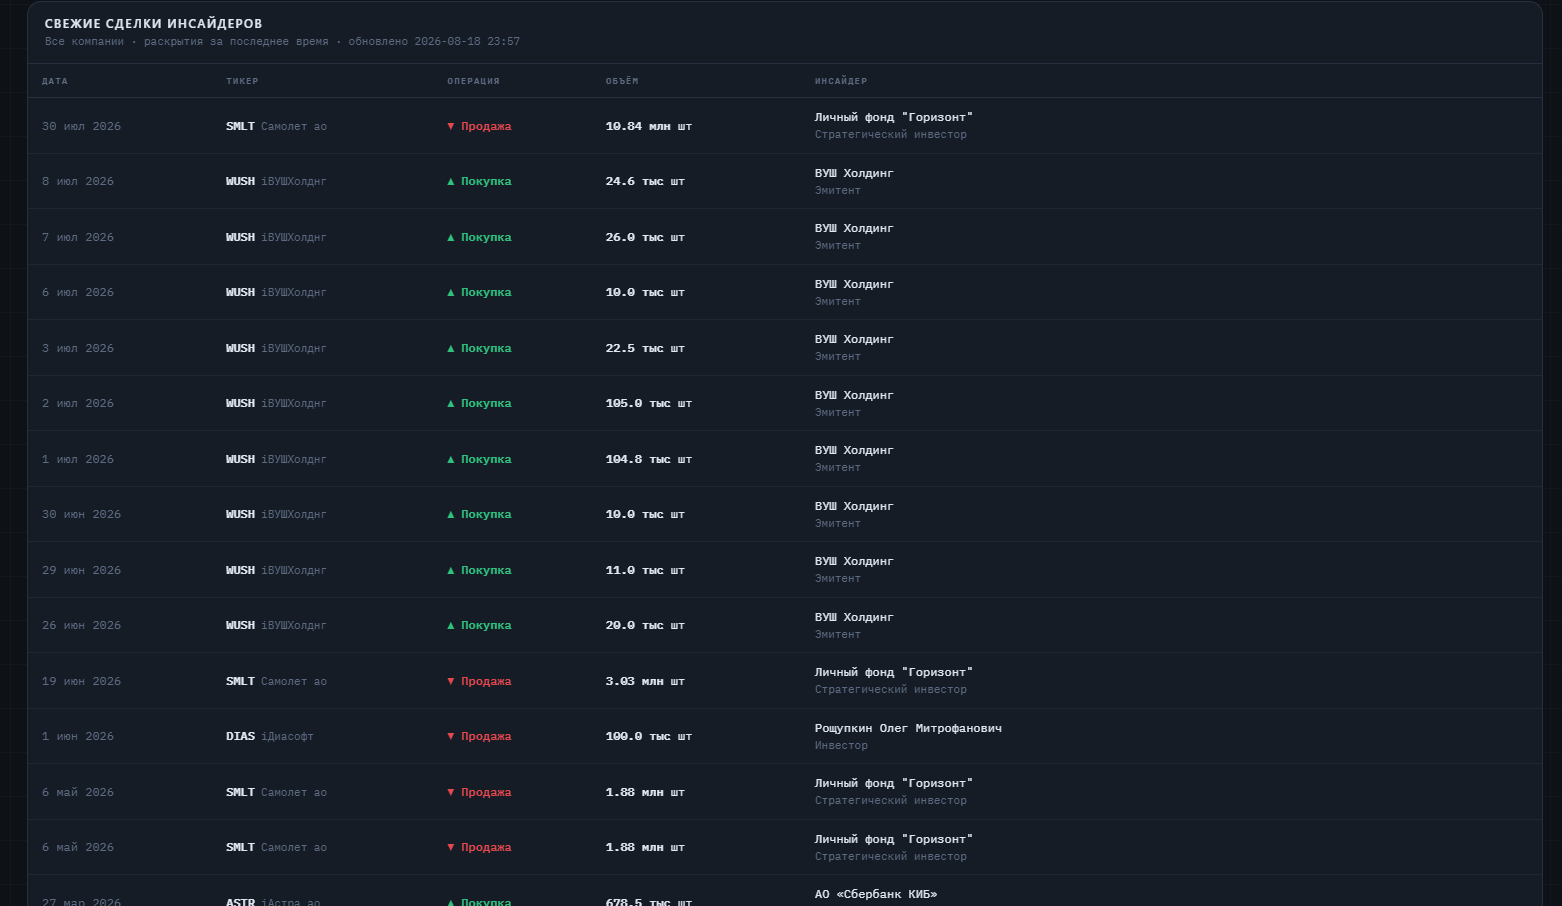Select the date '8 июл 2026'
Viewport: 1562px width, 906px height.
(x=78, y=181)
